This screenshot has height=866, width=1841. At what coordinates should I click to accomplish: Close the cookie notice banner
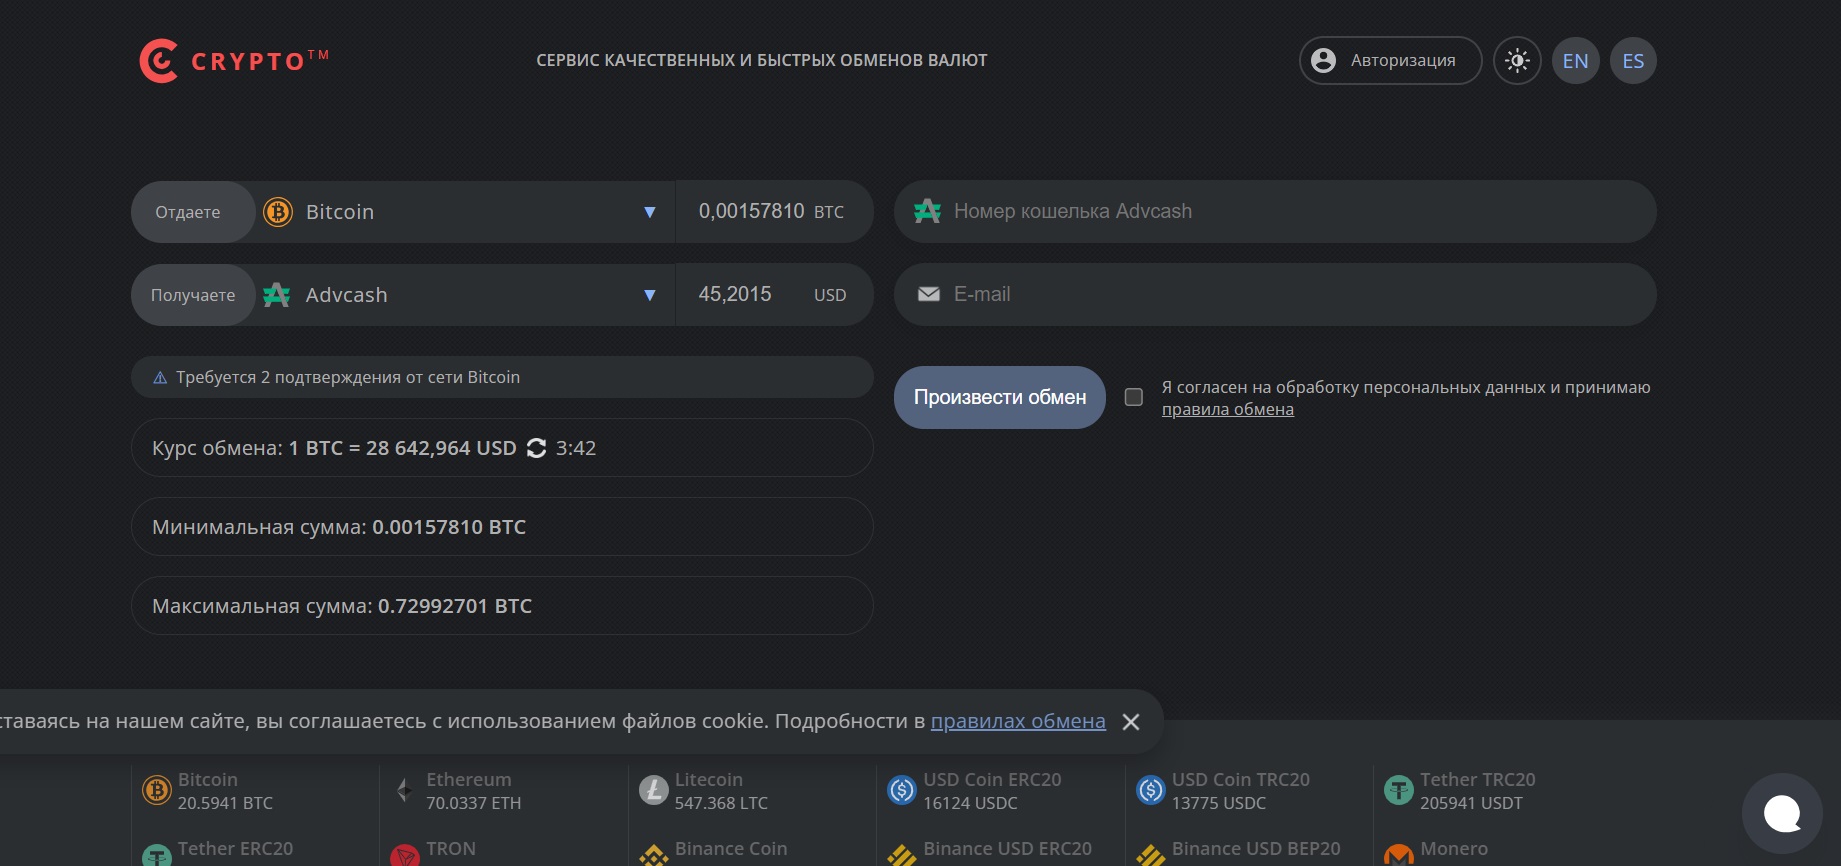(1131, 722)
